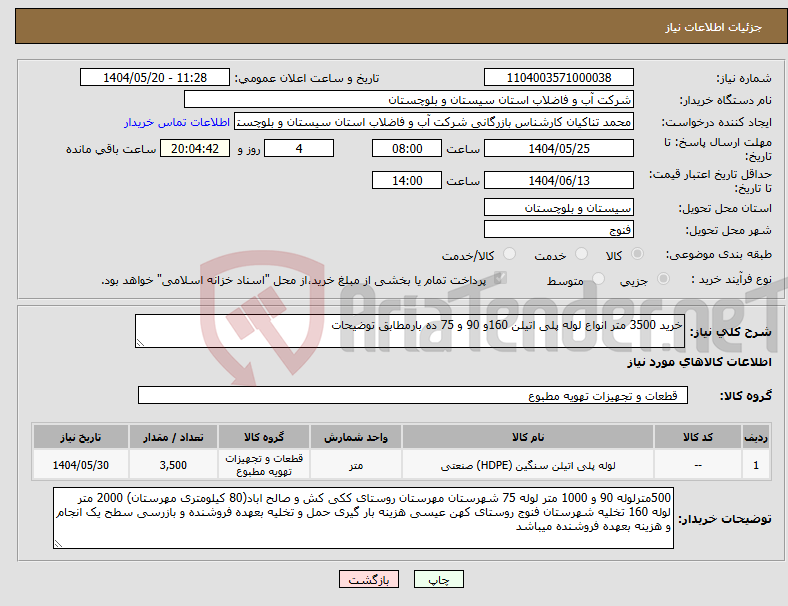Click the price validity time 14:00
Screen dimensions: 788x606
(407, 180)
